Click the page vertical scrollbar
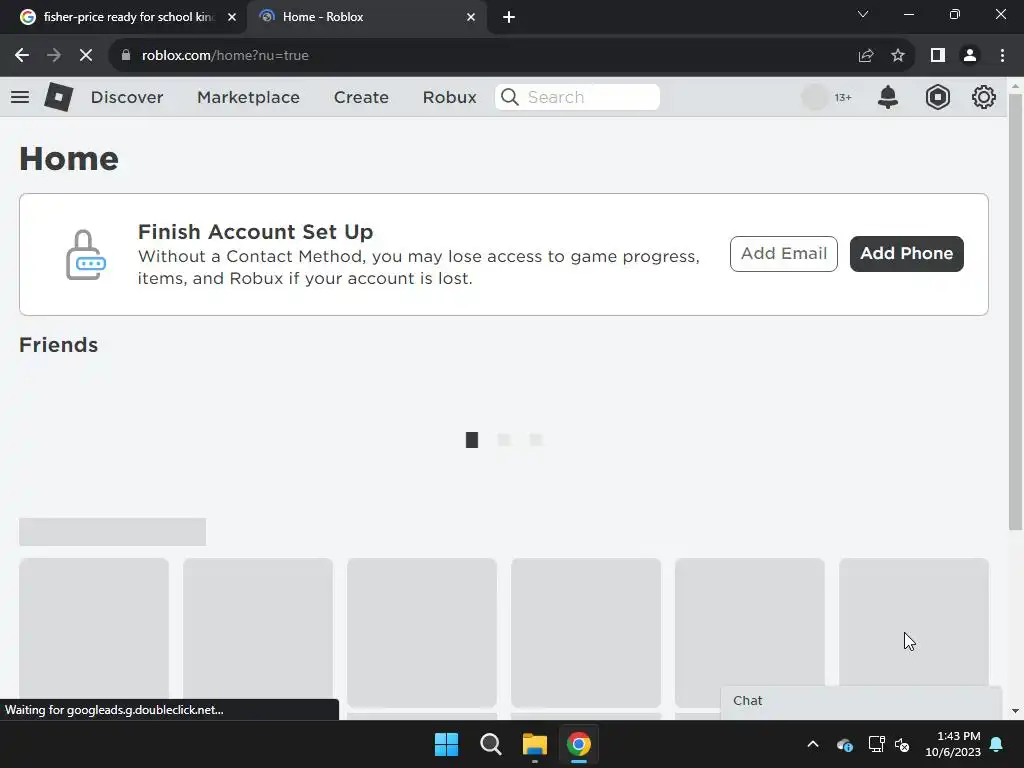 click(1016, 312)
